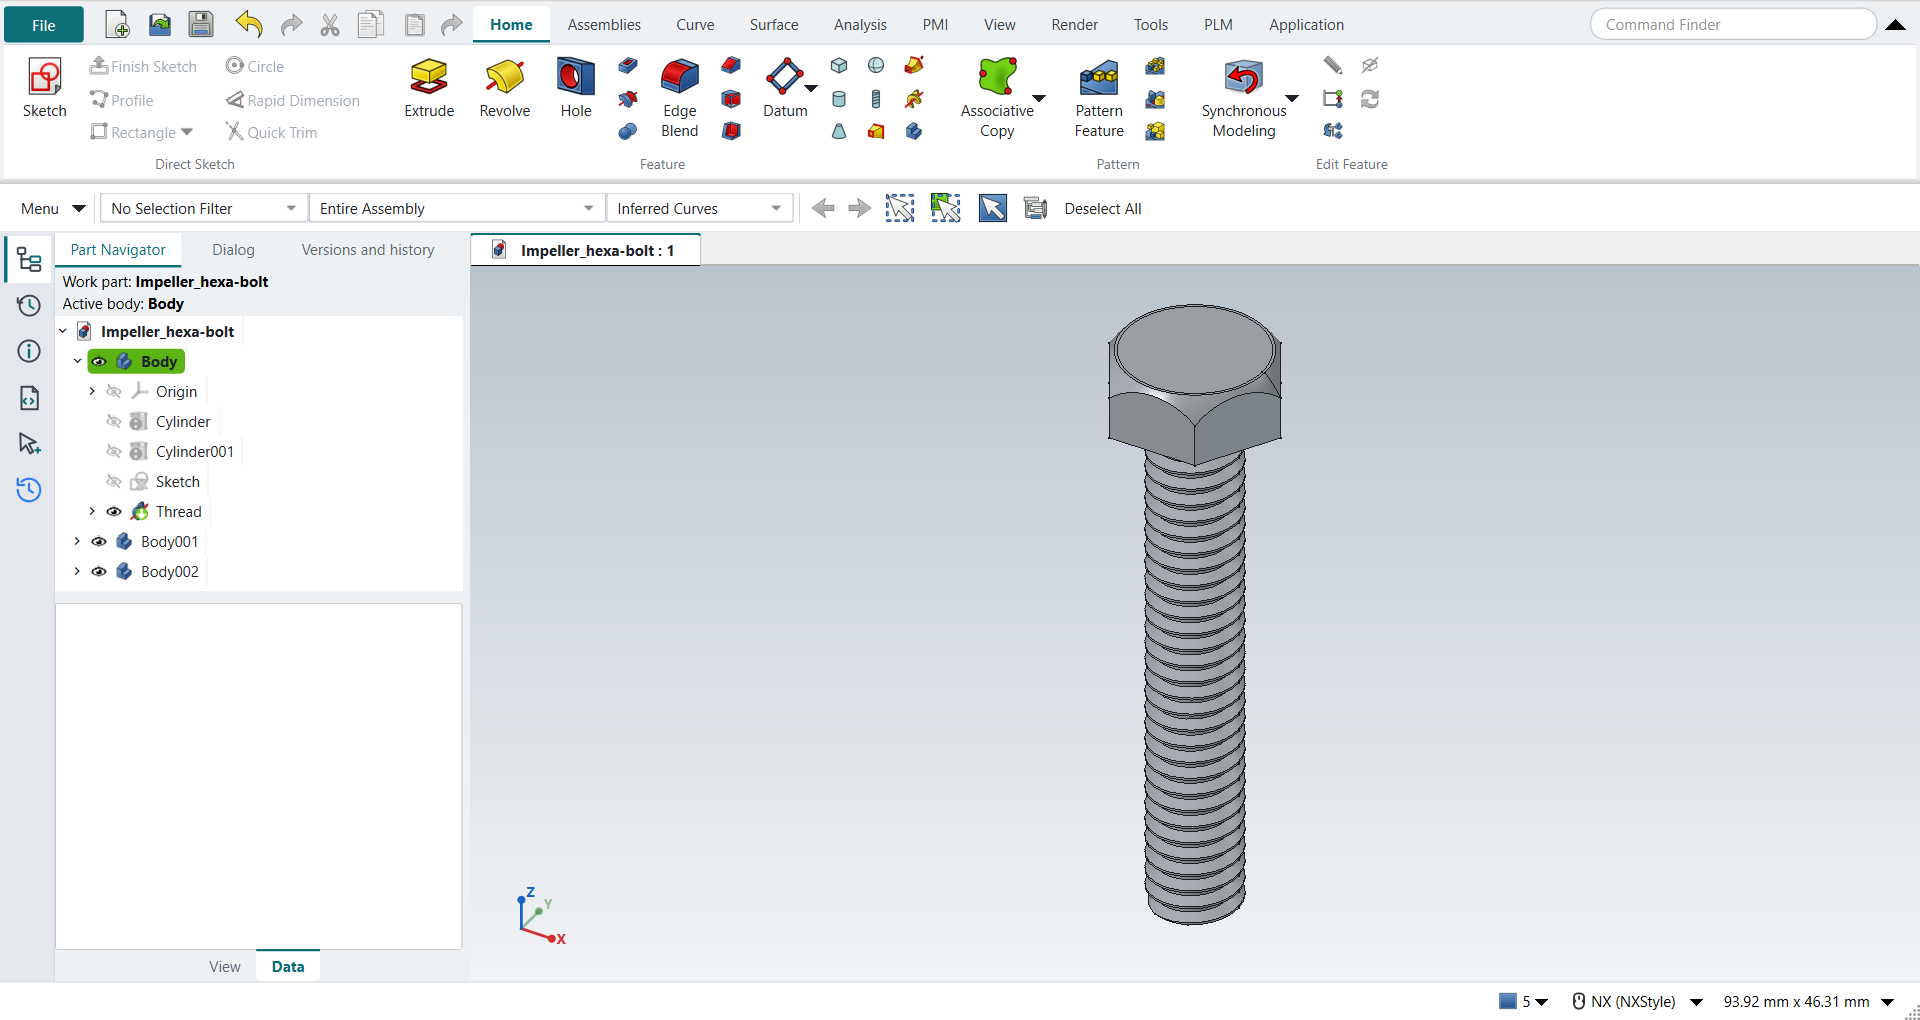Image resolution: width=1920 pixels, height=1020 pixels.
Task: Open the No Selection Filter dropdown
Action: (204, 208)
